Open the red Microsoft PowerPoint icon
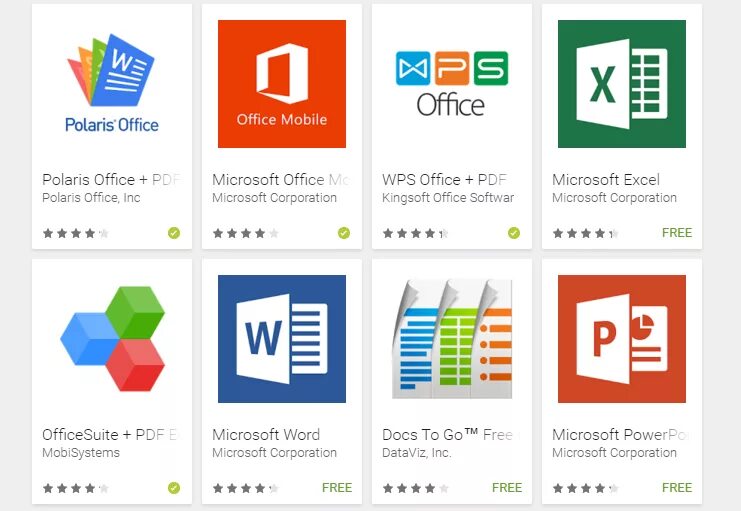 pos(621,338)
